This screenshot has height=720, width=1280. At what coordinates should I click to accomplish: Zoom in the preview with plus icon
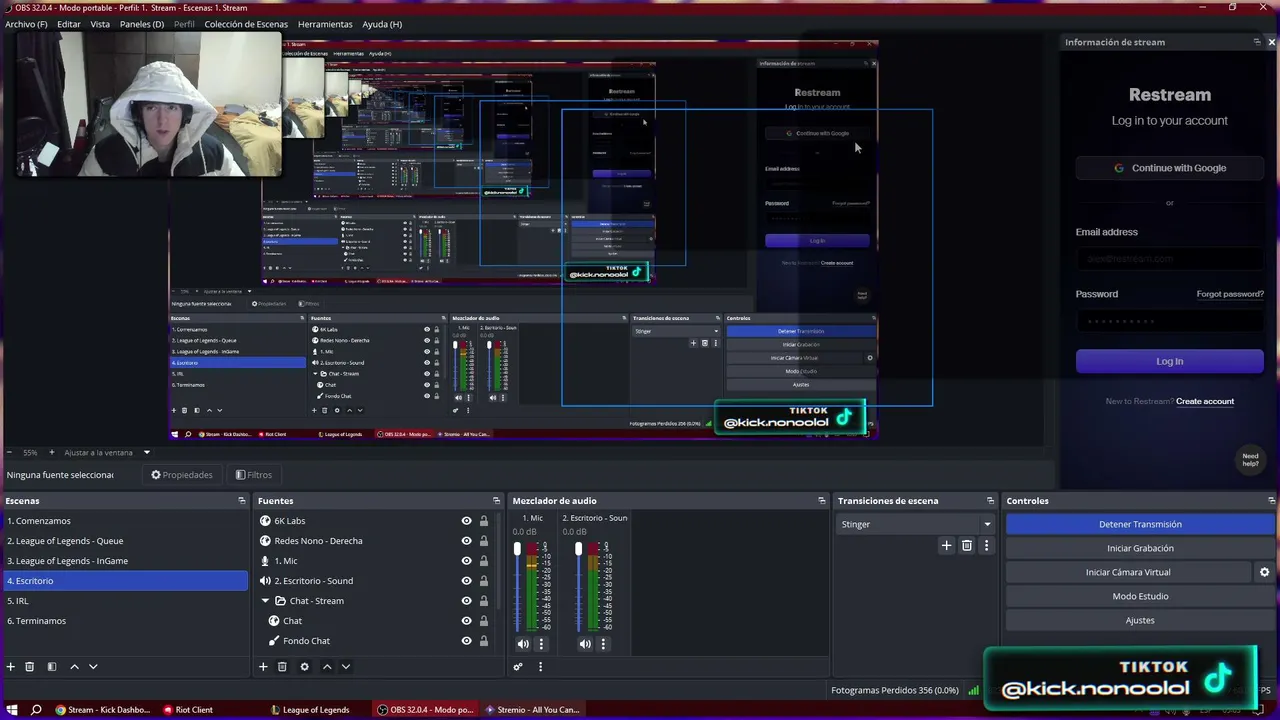coord(52,453)
